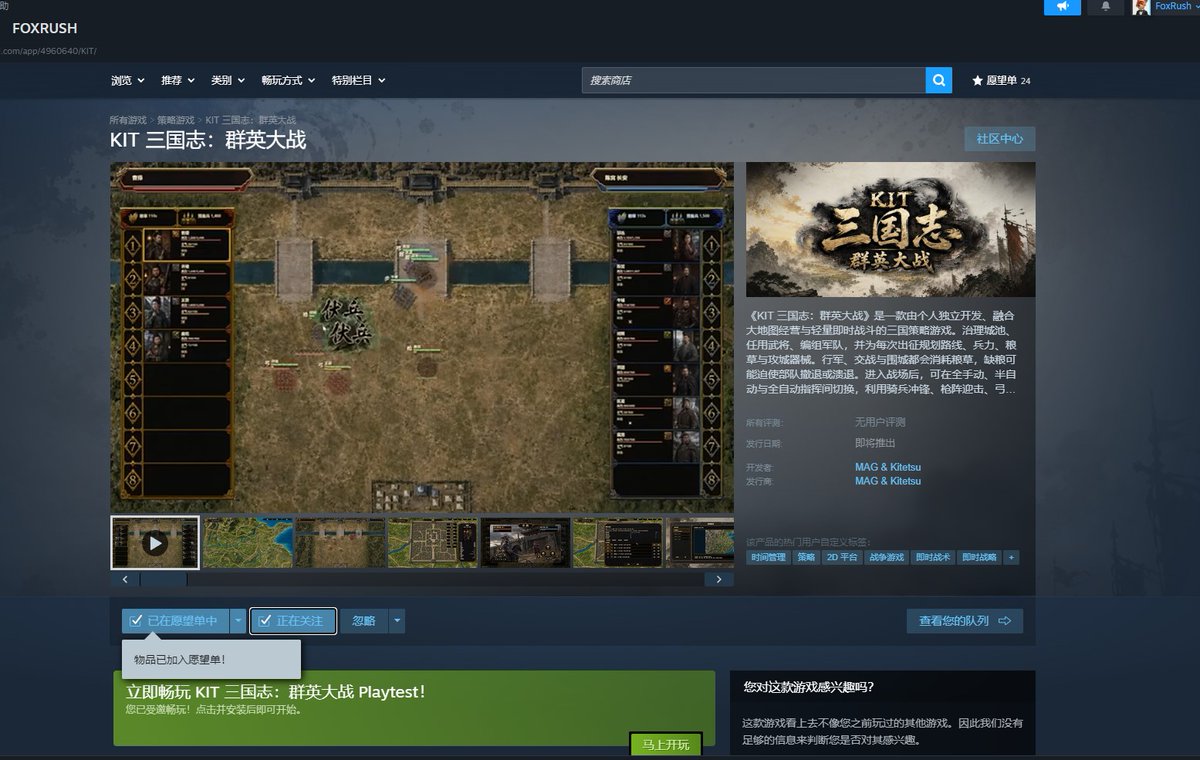Open the 社区中心 community hub
This screenshot has height=760, width=1200.
999,139
